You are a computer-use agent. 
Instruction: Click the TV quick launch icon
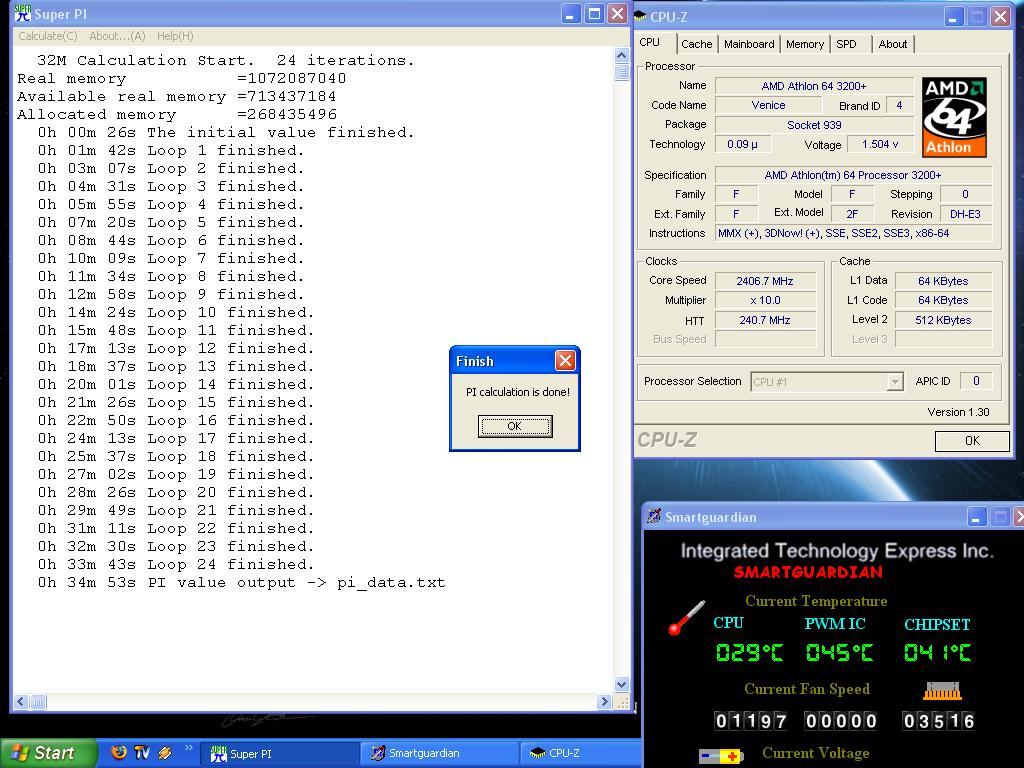[x=142, y=752]
